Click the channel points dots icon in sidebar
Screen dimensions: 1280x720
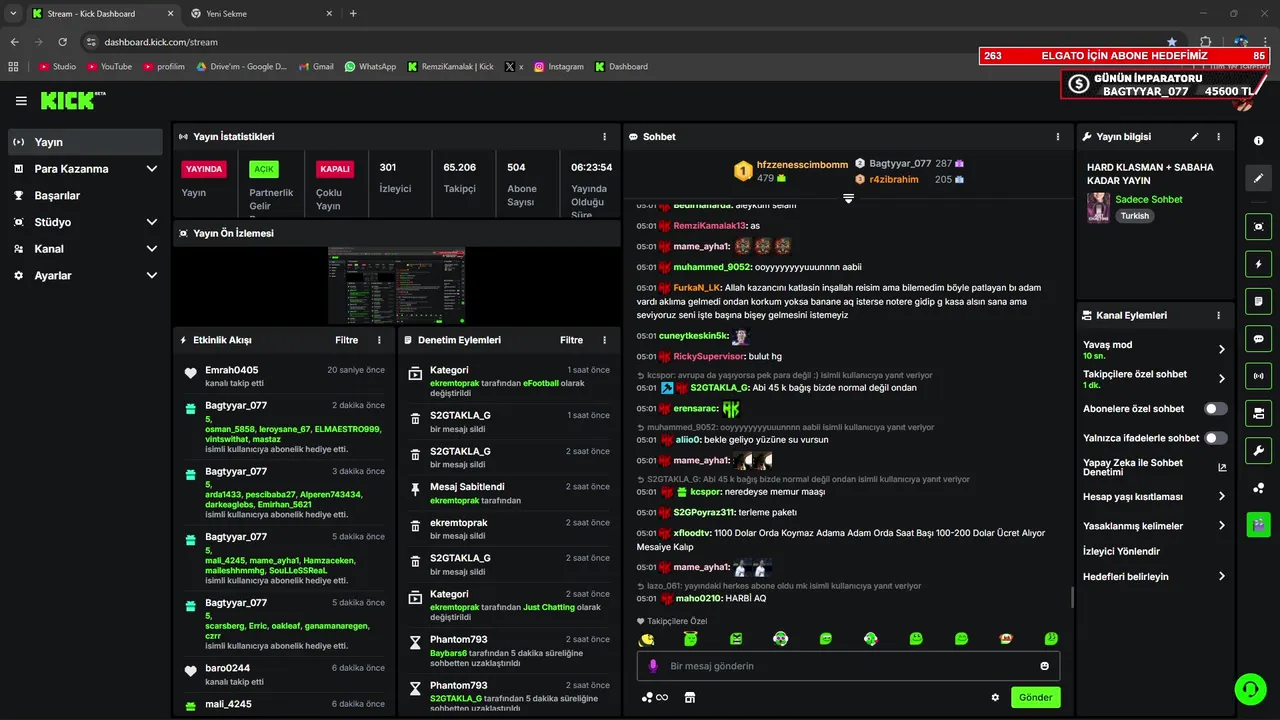point(1258,488)
